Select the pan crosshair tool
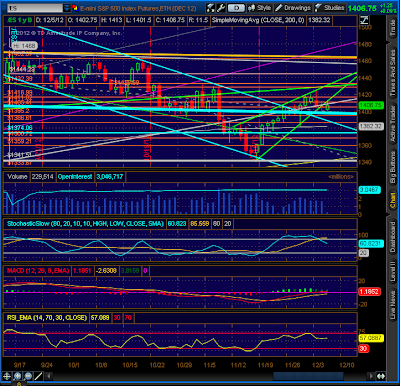This screenshot has width=400, height=386. [7, 376]
